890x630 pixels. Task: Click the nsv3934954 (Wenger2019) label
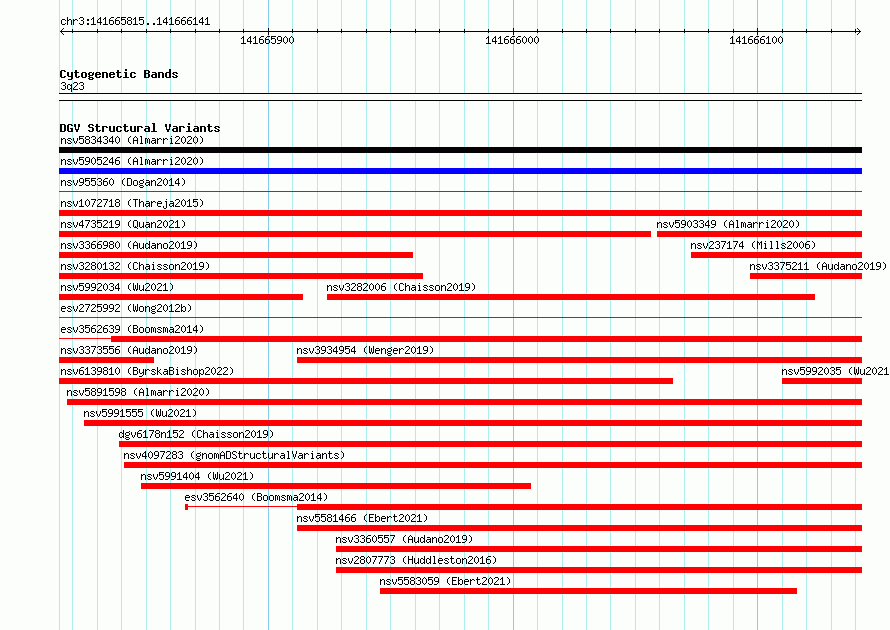click(x=365, y=350)
